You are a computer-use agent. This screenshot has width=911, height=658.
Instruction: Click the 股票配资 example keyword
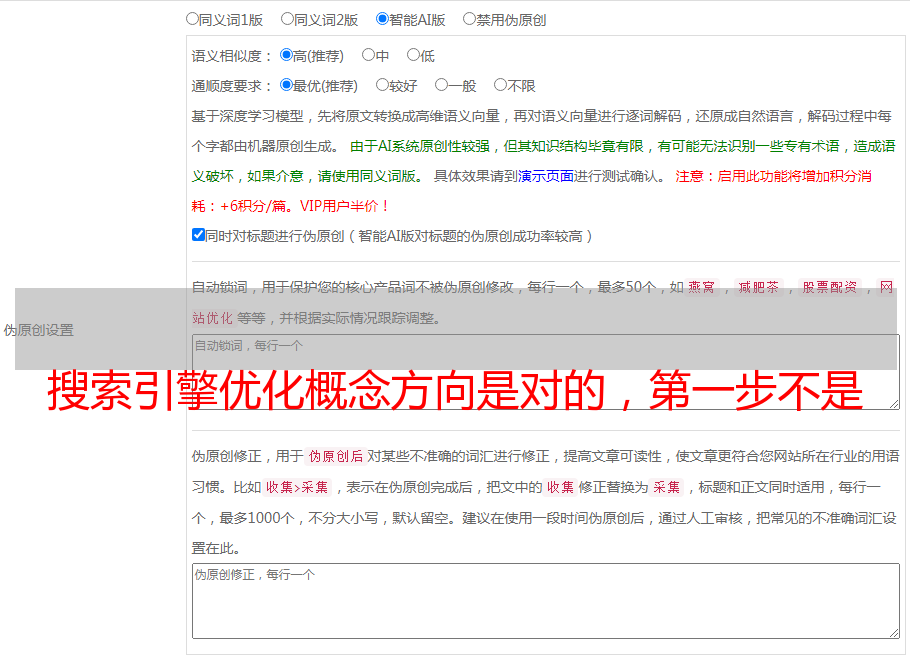(830, 287)
